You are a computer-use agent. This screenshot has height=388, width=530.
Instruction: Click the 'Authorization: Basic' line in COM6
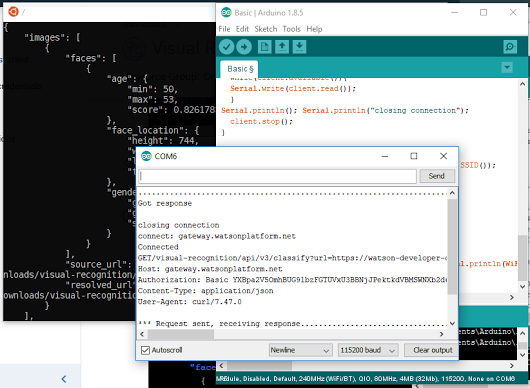292,280
